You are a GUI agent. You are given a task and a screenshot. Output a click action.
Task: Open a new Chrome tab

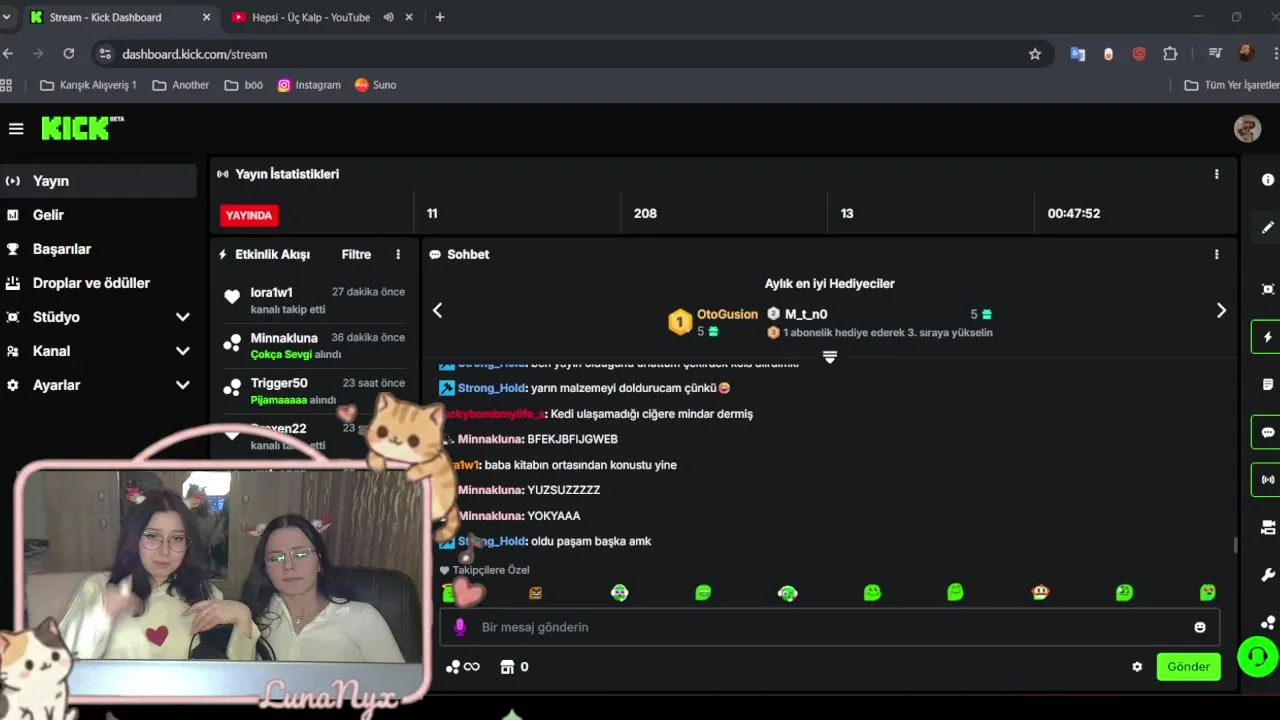point(440,17)
